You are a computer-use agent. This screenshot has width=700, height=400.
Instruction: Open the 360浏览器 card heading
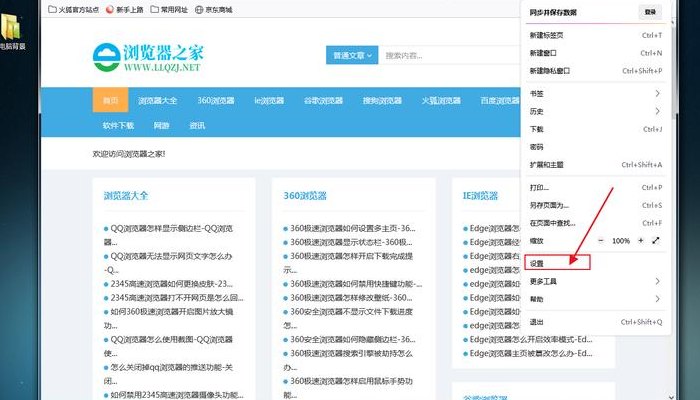click(305, 196)
